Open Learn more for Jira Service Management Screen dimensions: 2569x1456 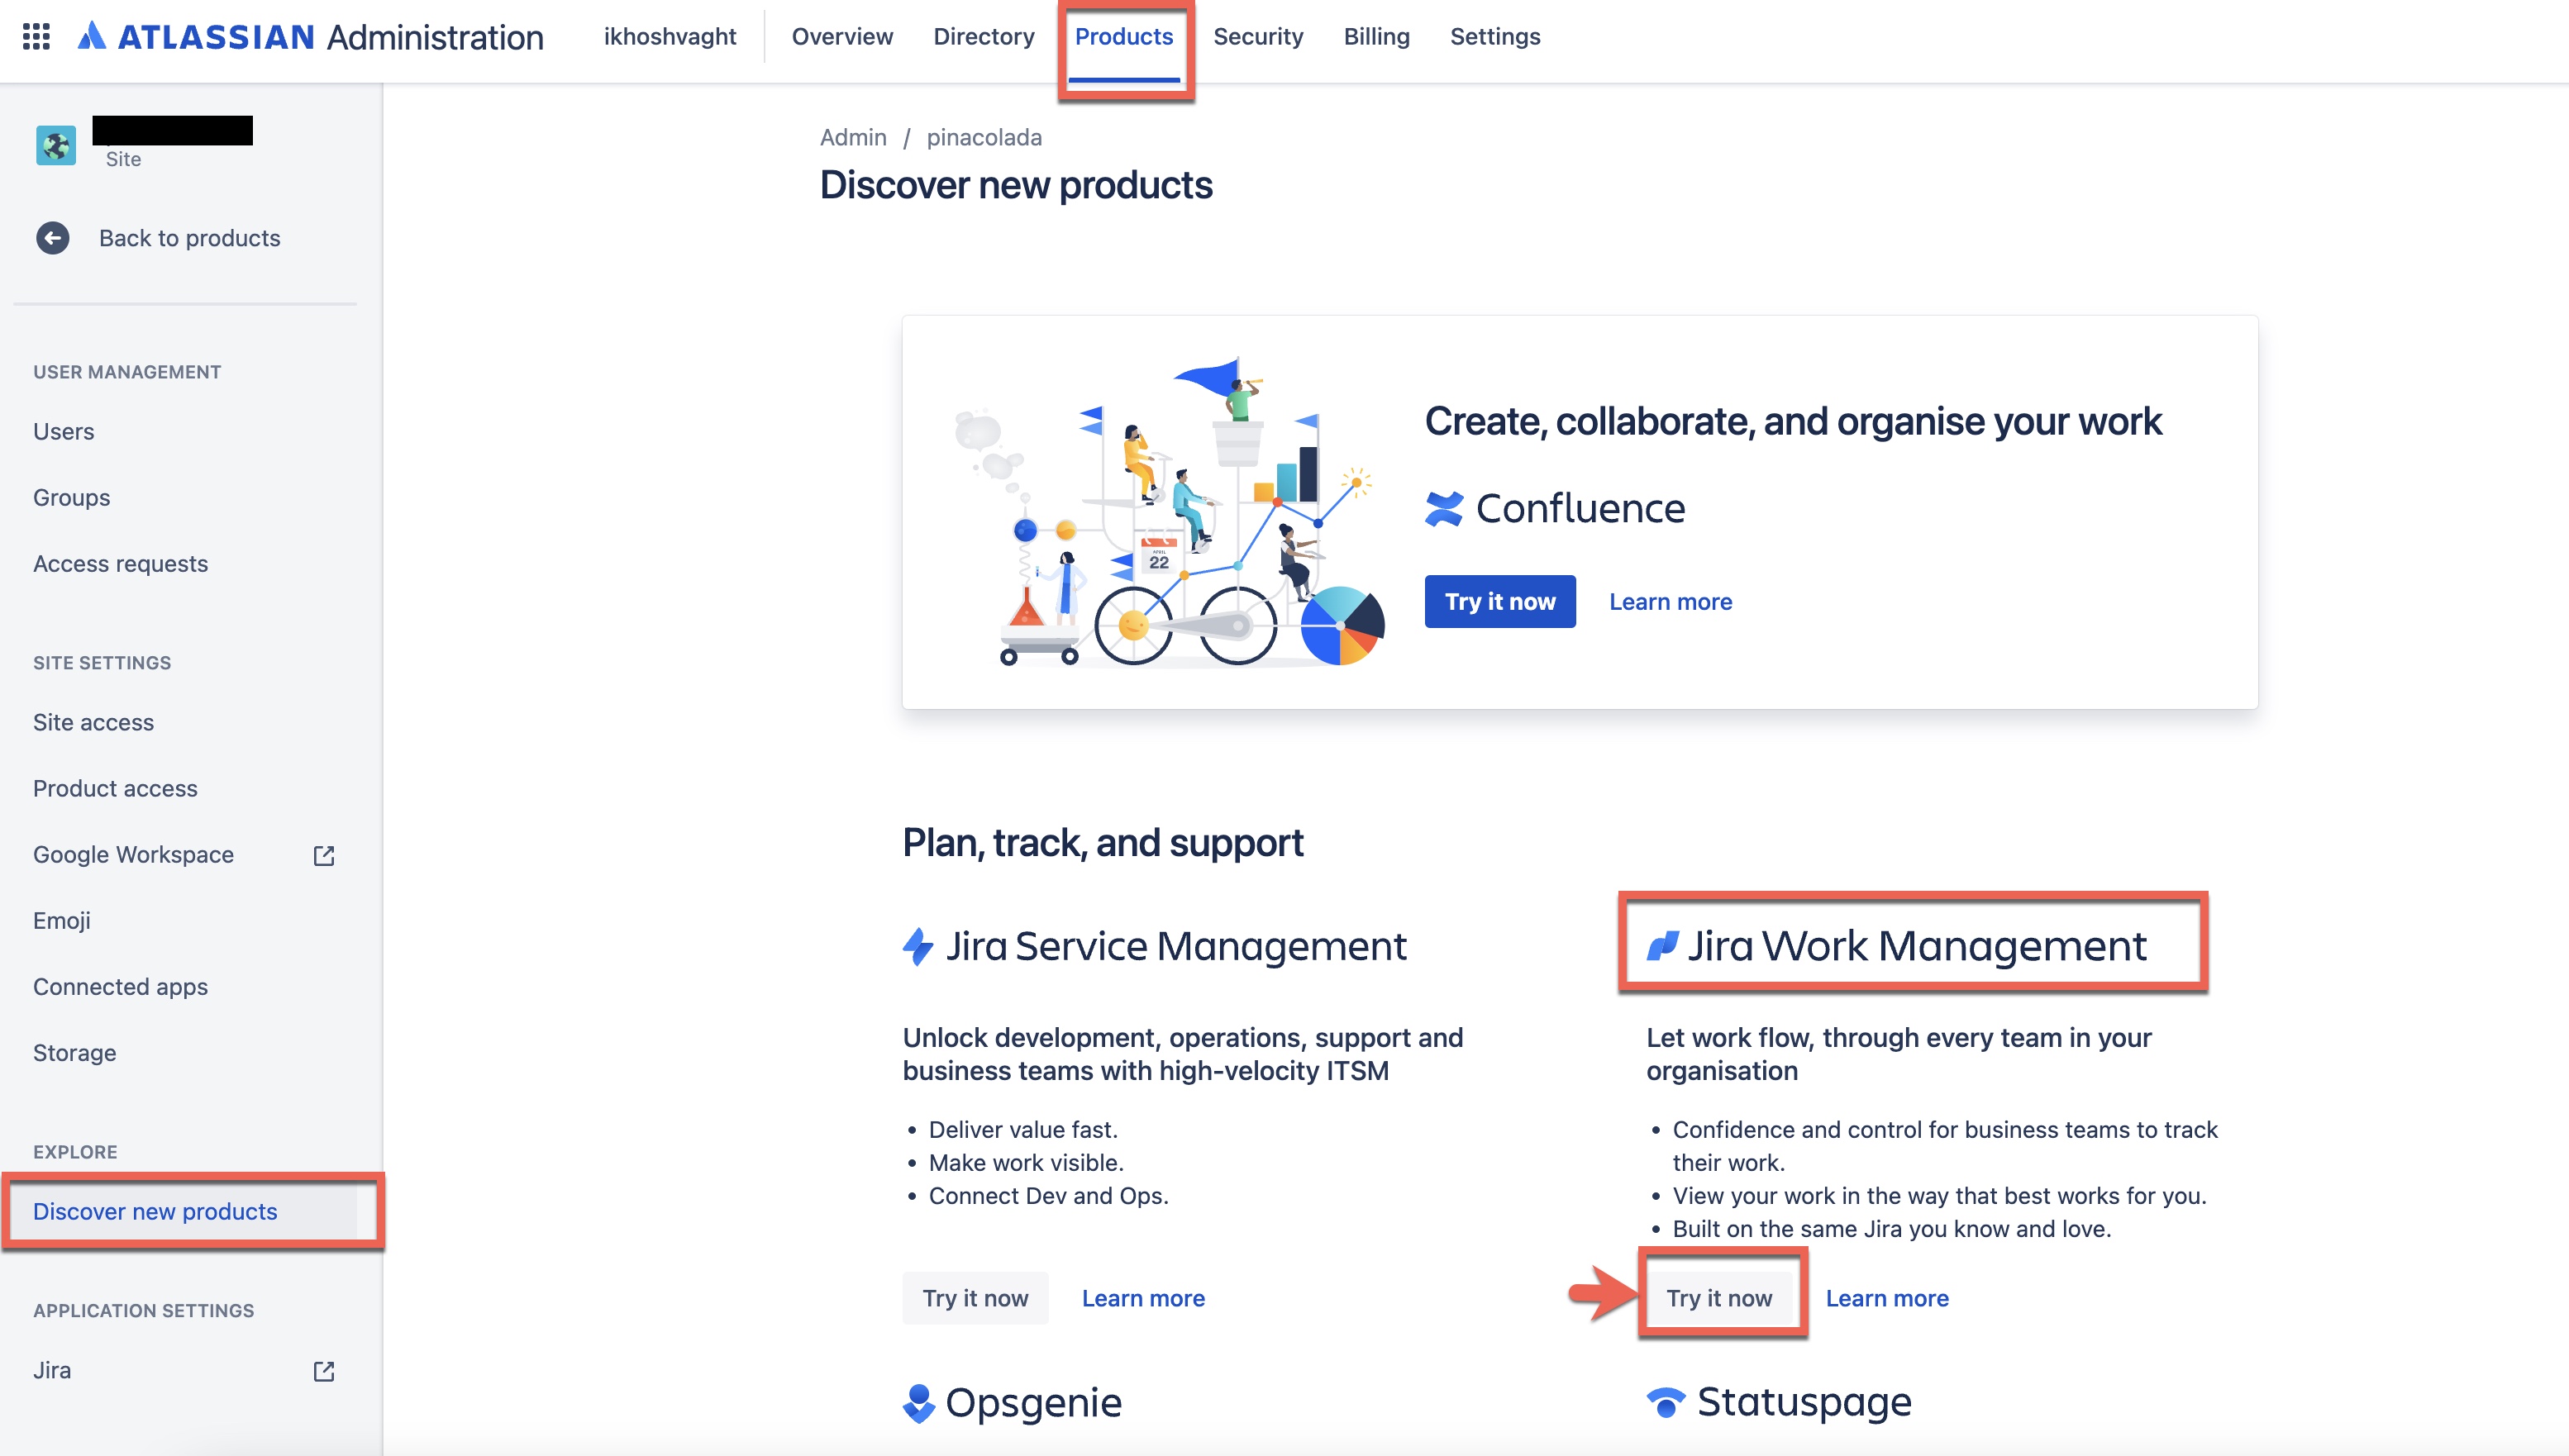click(1143, 1298)
